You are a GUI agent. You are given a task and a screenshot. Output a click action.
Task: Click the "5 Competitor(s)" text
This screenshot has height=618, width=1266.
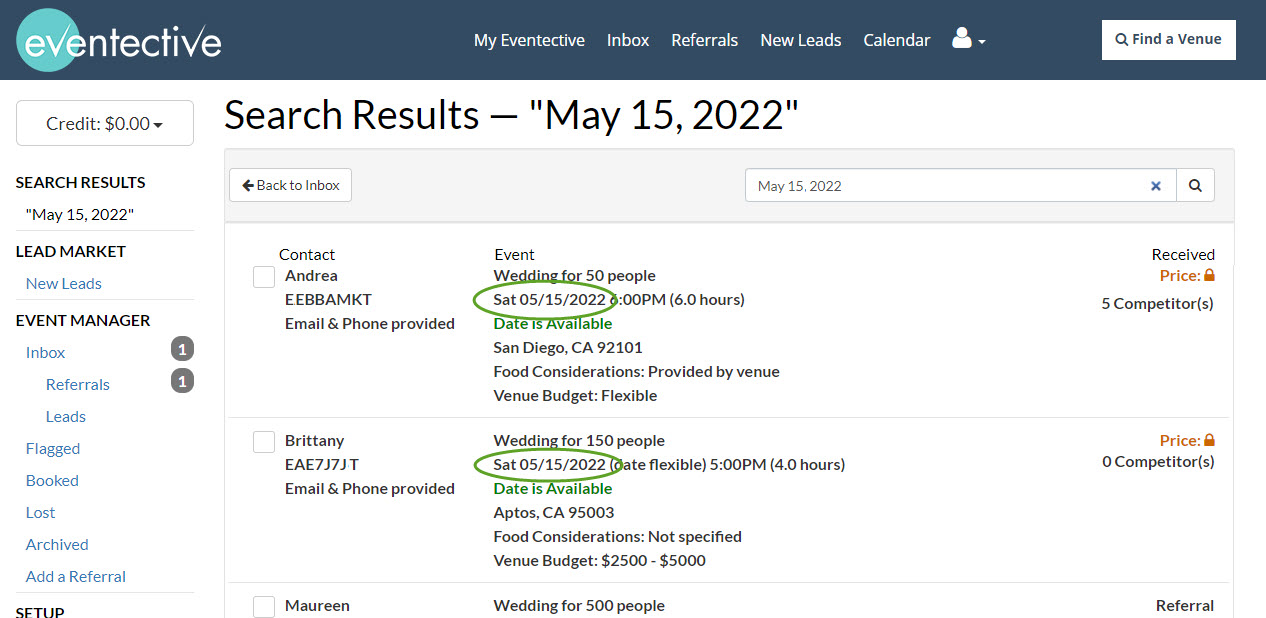coord(1158,303)
